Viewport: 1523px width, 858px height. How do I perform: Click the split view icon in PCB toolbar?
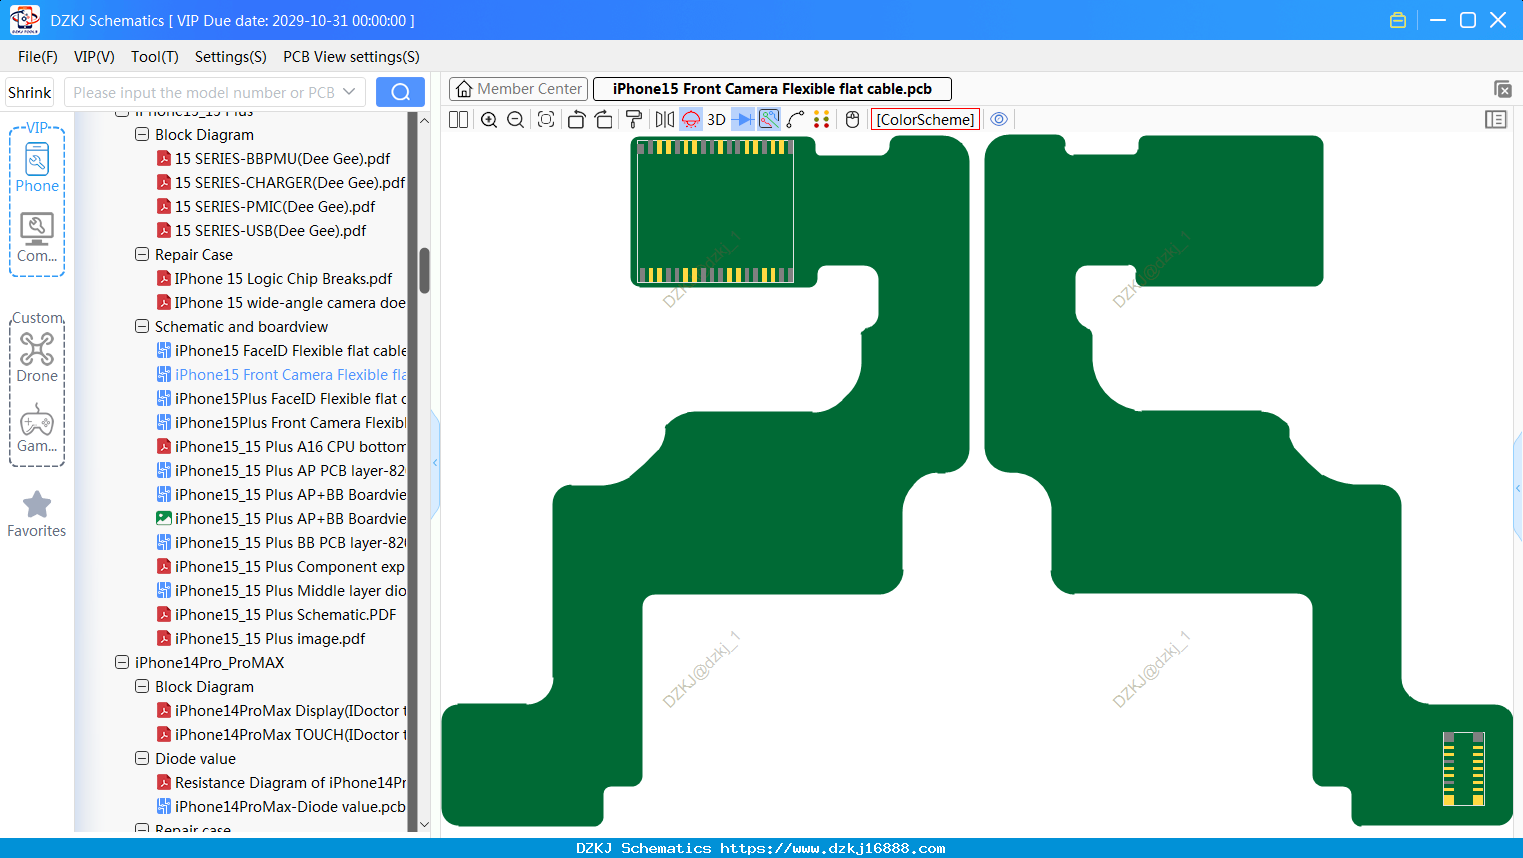pyautogui.click(x=458, y=120)
